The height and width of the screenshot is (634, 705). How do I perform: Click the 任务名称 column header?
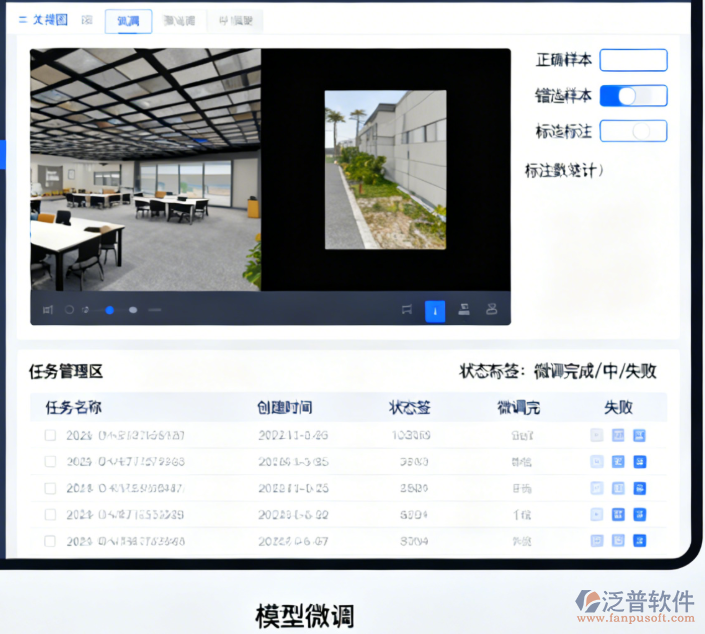73,407
